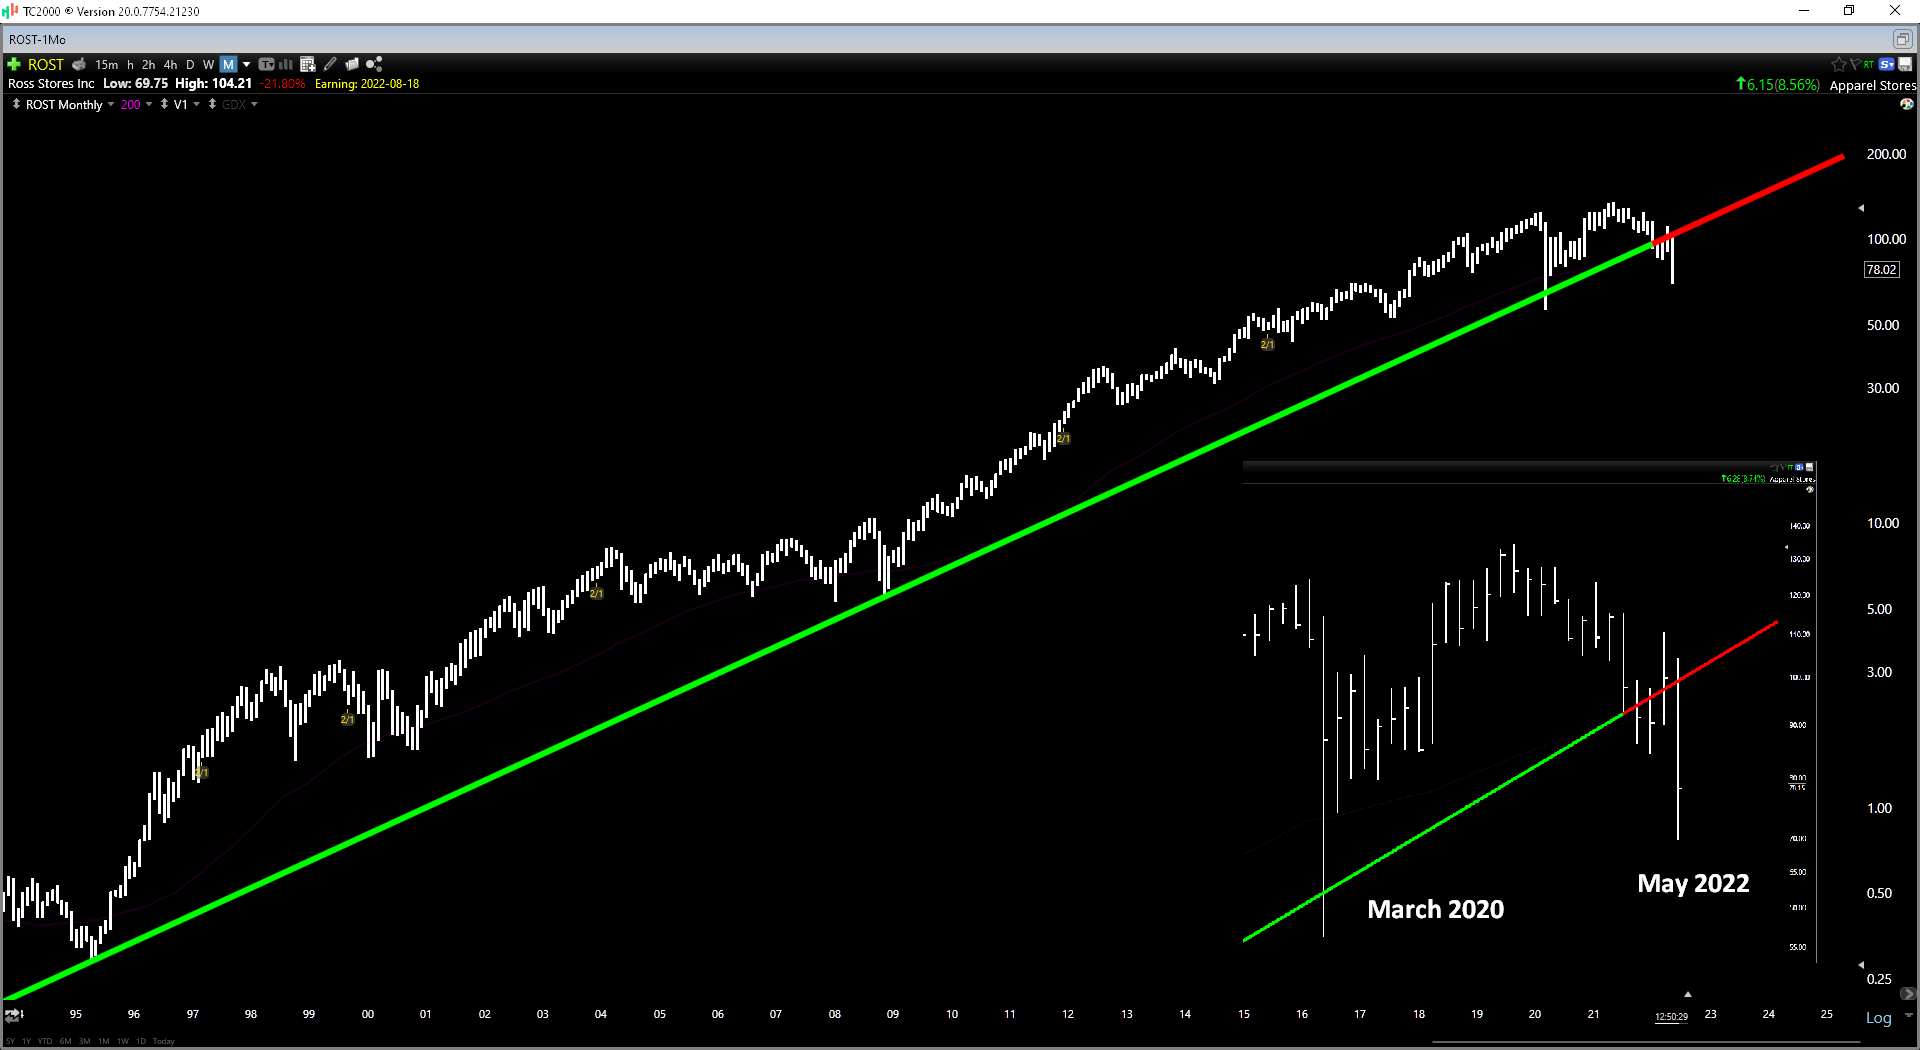Switch to the hourly h timeframe

[130, 64]
